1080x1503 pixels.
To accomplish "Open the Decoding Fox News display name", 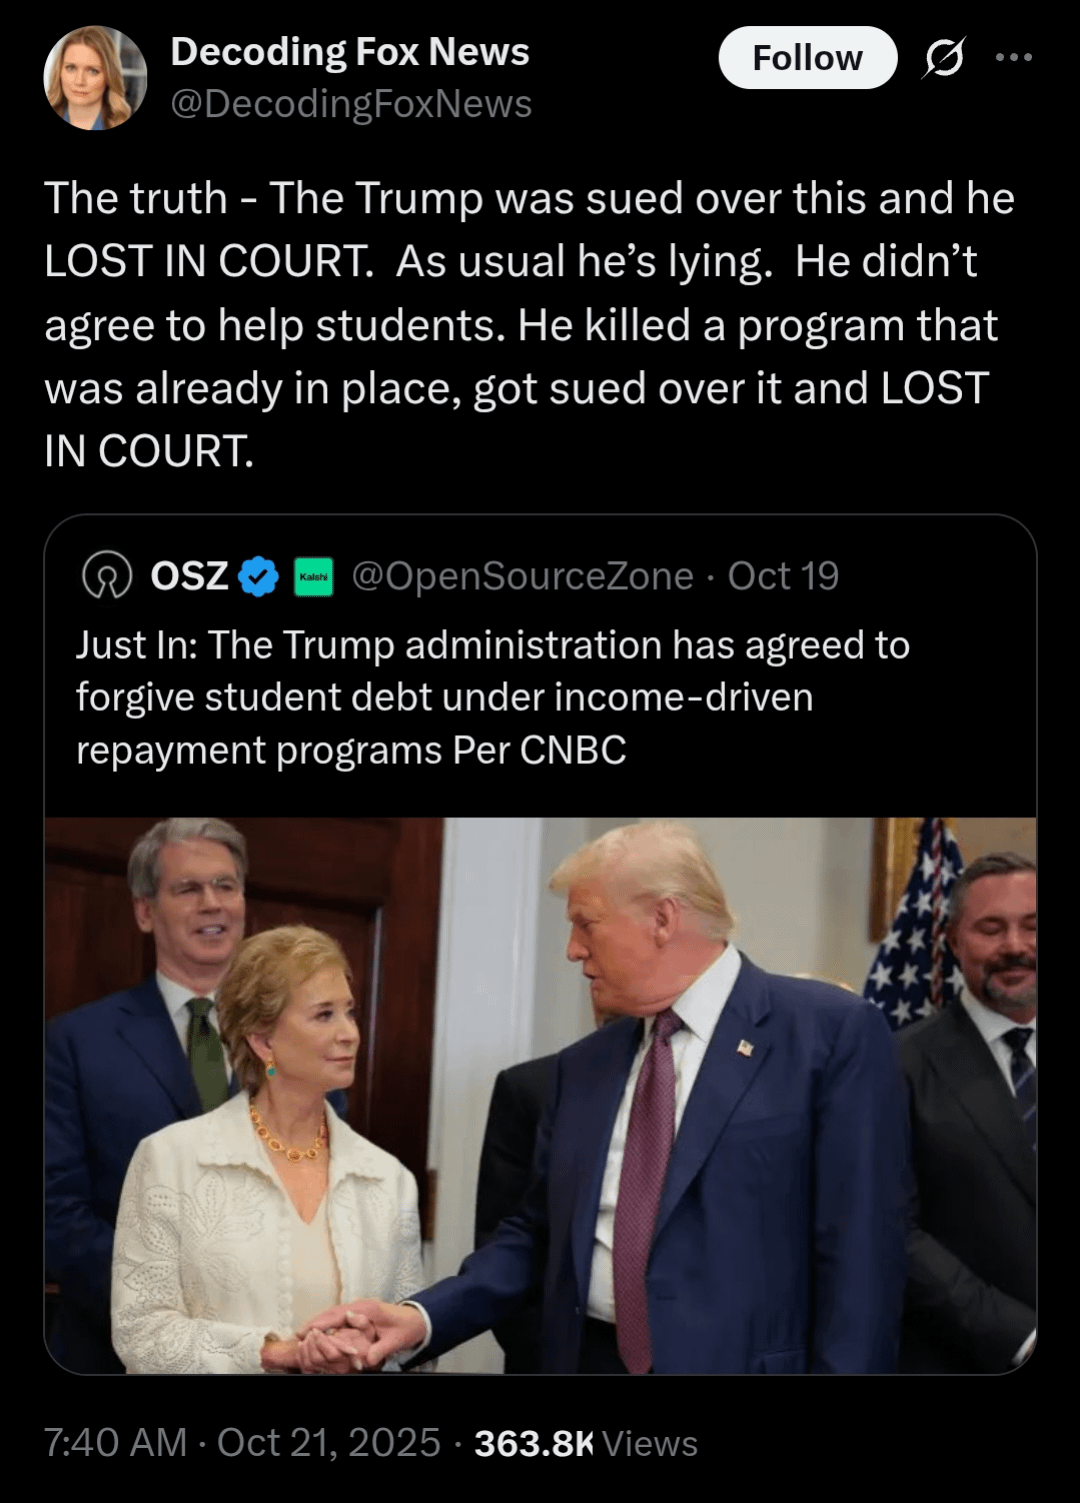I will click(x=350, y=52).
